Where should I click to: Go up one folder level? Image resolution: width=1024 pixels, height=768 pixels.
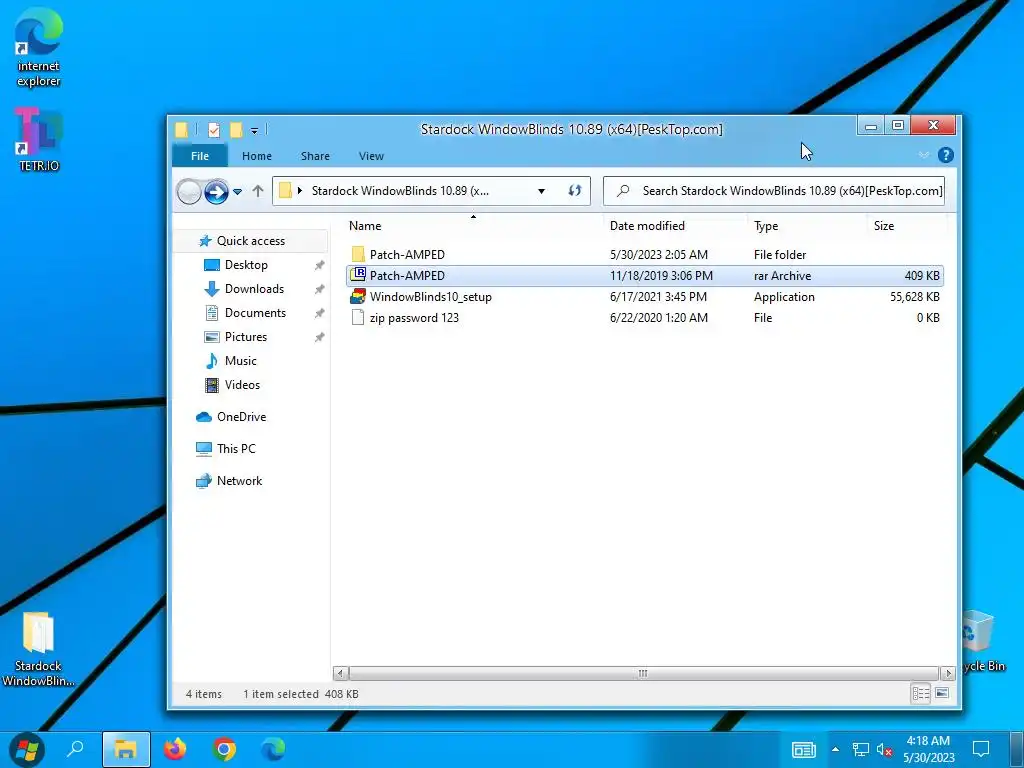[x=258, y=191]
